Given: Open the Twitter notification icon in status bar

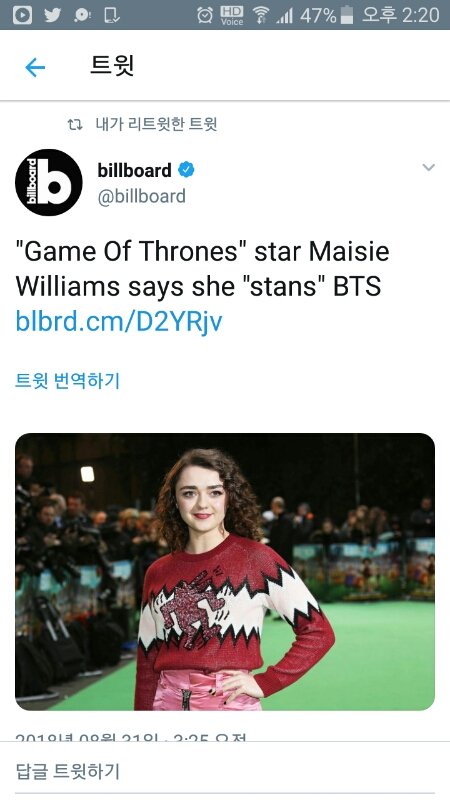Looking at the screenshot, I should (52, 15).
